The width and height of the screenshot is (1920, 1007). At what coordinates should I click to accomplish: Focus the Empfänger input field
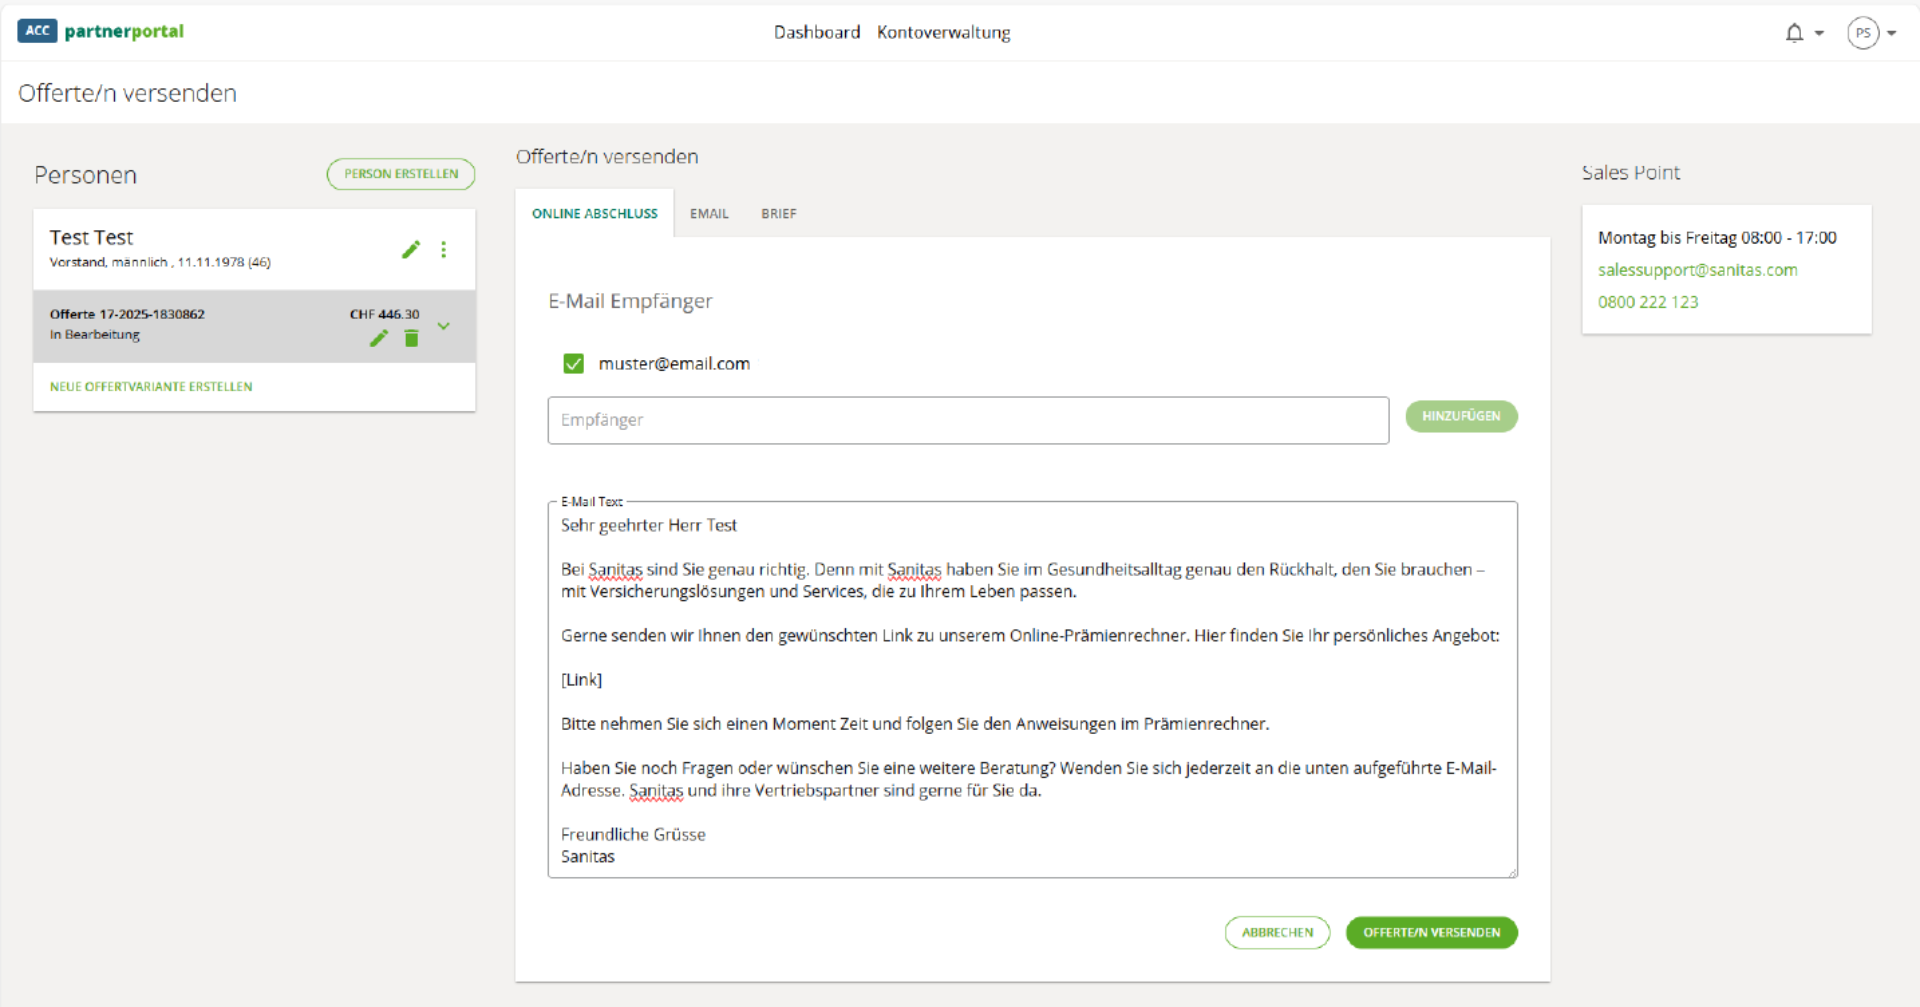[x=968, y=420]
